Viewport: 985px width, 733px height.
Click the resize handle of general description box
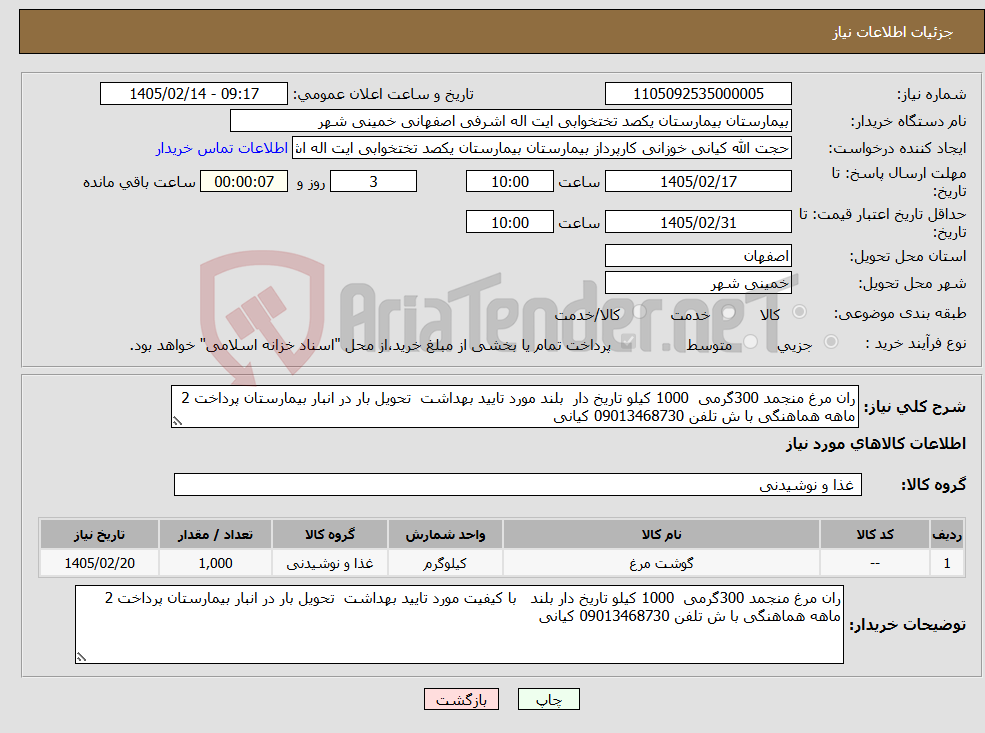(177, 421)
